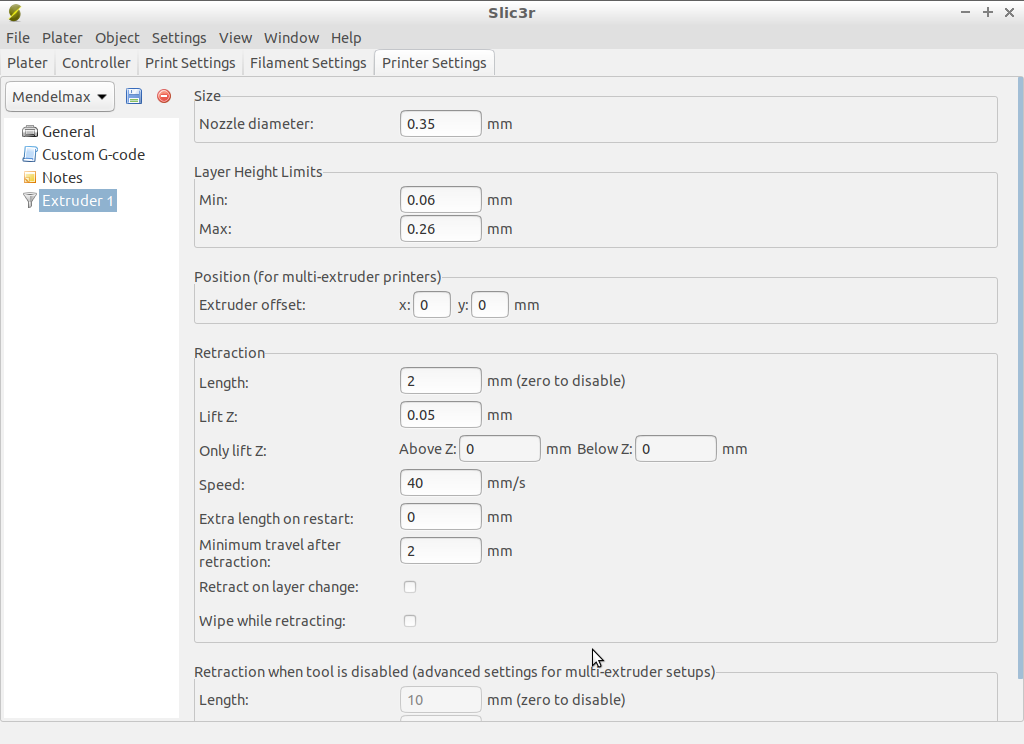1024x744 pixels.
Task: Click the 'Only lift Z:' label
Action: [232, 451]
